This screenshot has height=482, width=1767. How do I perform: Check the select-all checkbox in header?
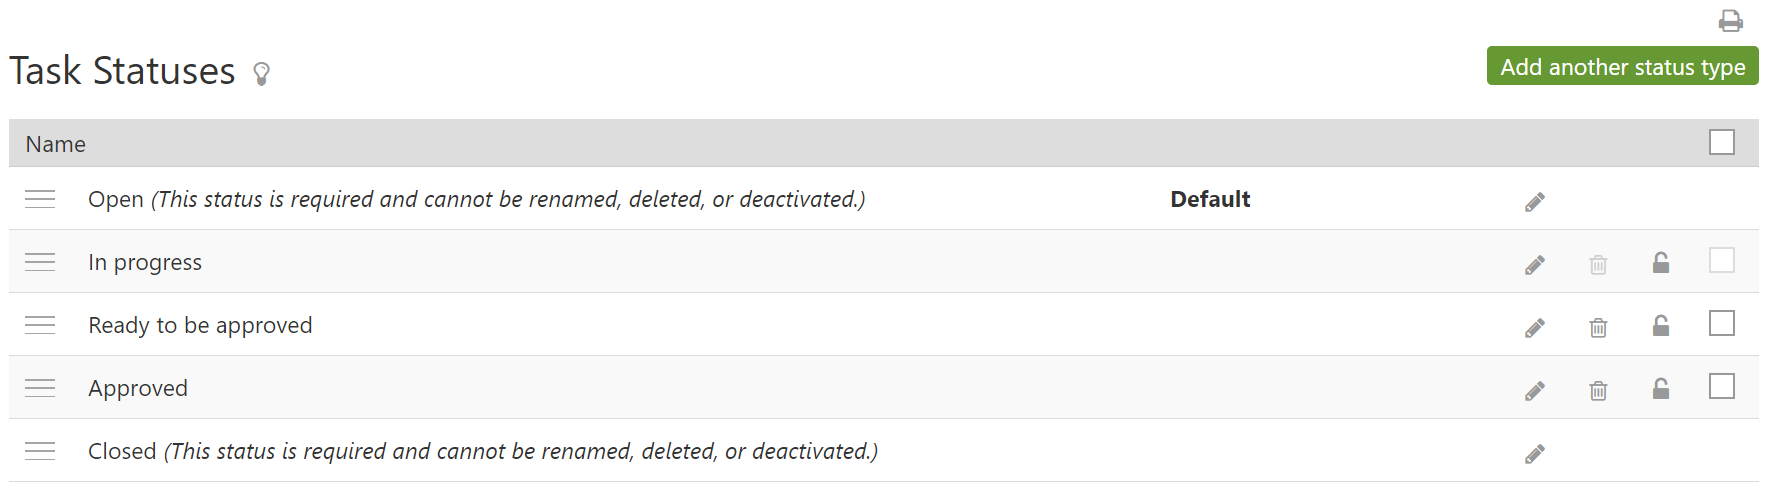(x=1722, y=143)
